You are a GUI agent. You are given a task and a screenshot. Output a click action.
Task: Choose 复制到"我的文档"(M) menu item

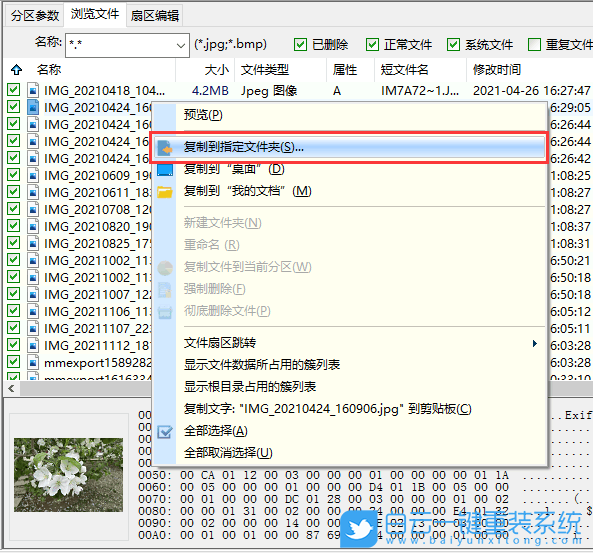click(x=247, y=191)
